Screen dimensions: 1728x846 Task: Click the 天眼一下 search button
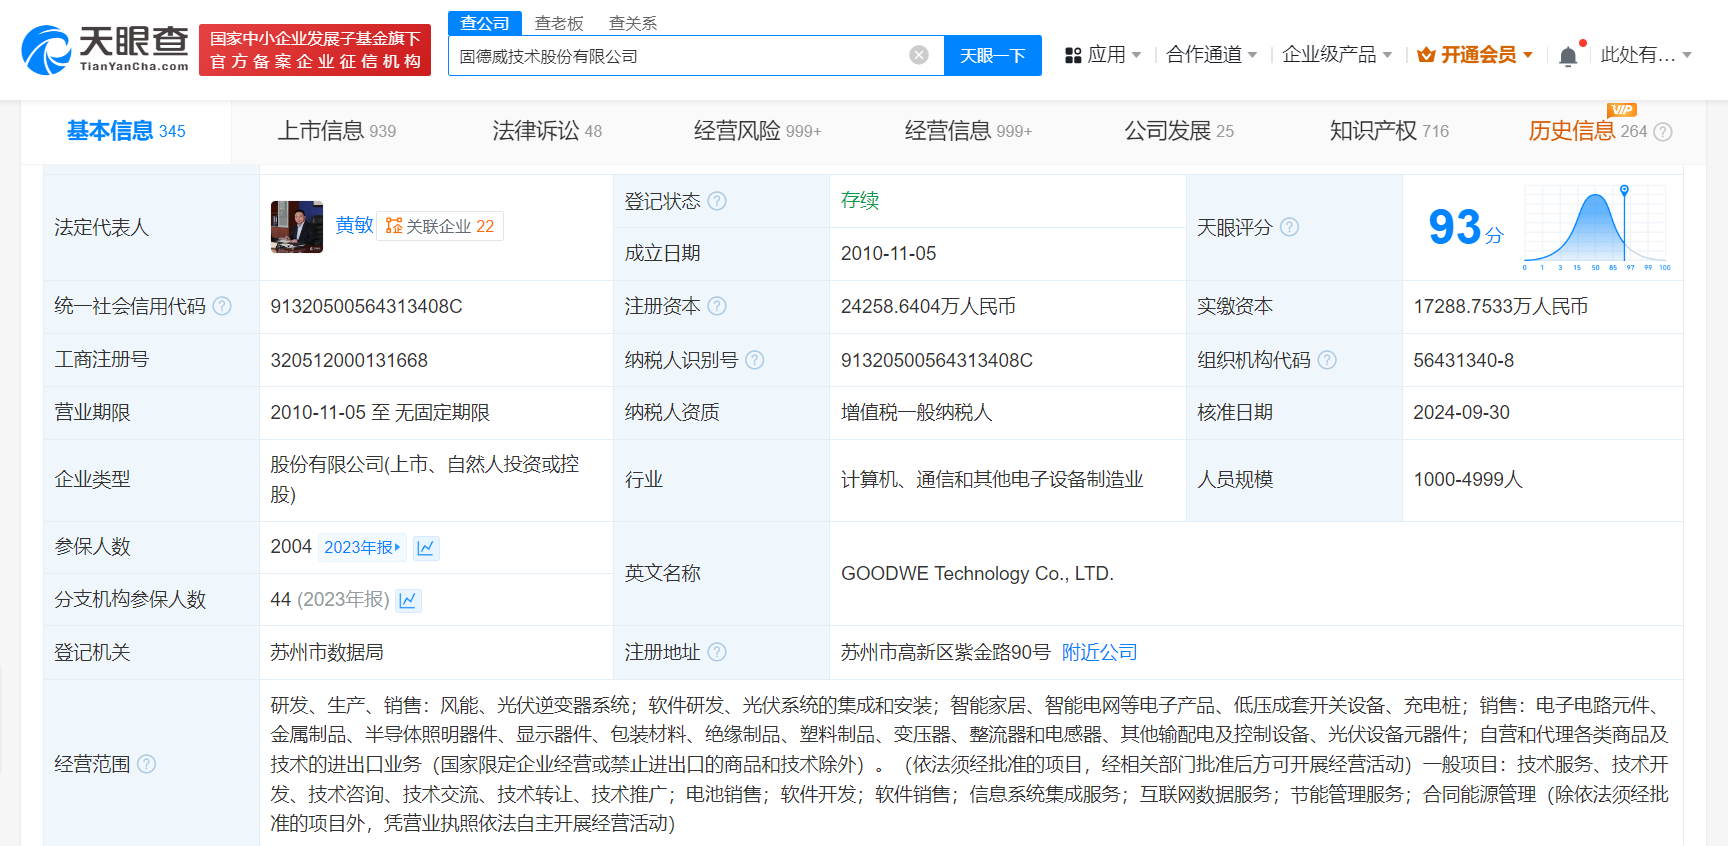pos(992,56)
